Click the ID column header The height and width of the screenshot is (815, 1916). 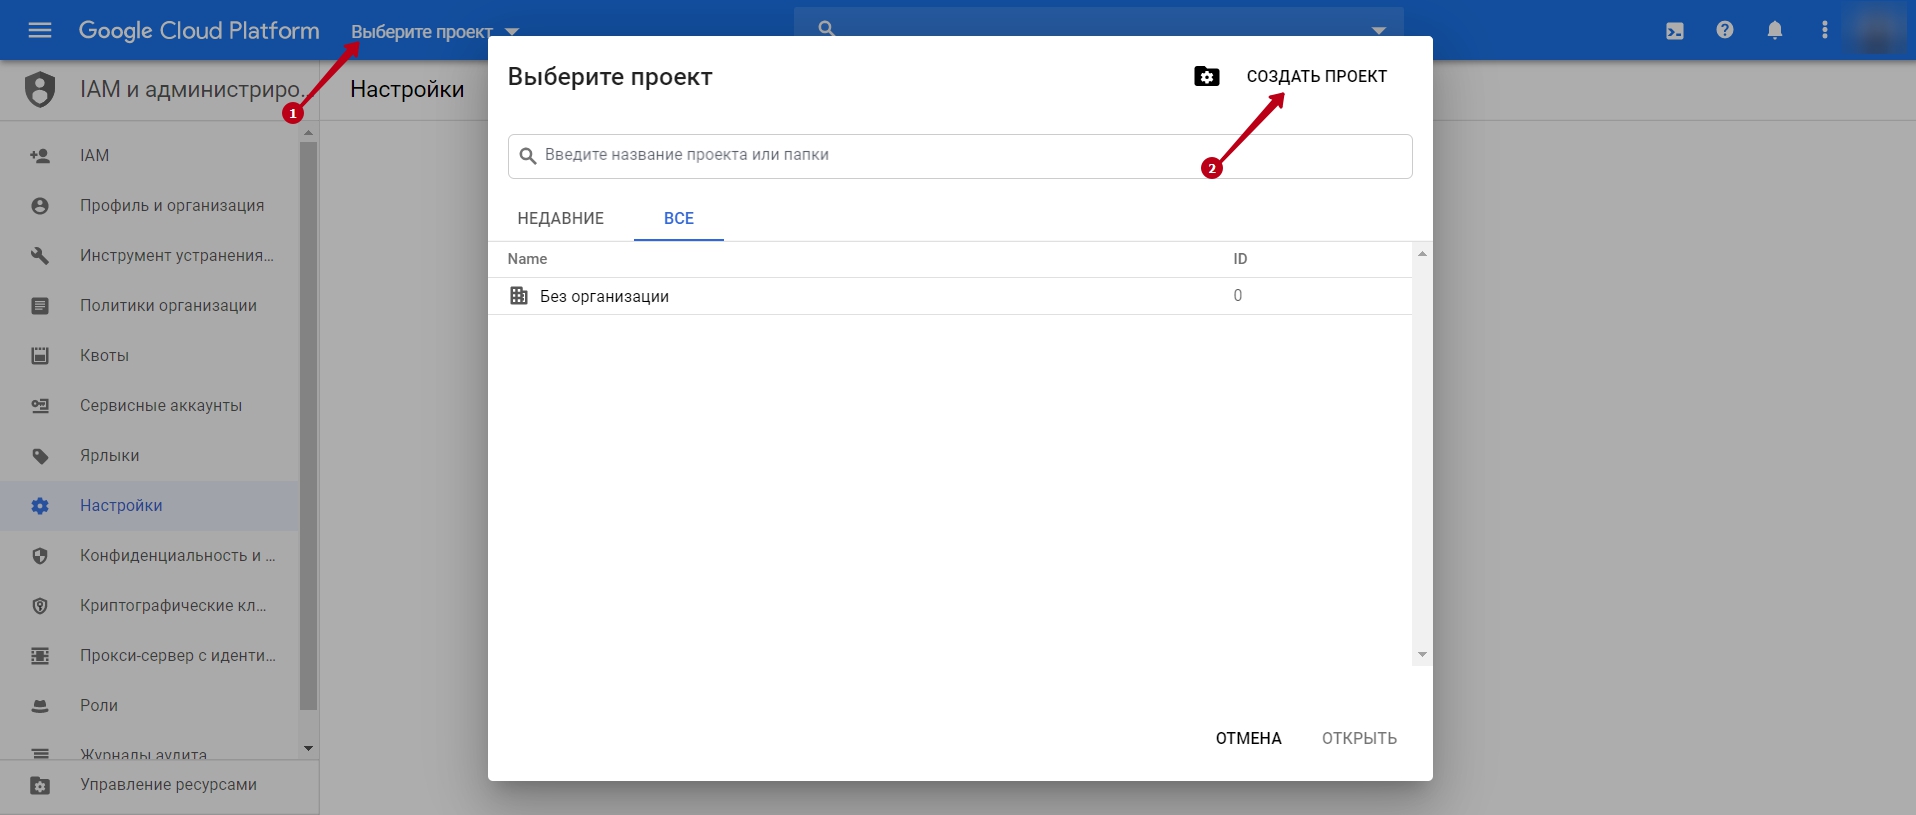1240,259
